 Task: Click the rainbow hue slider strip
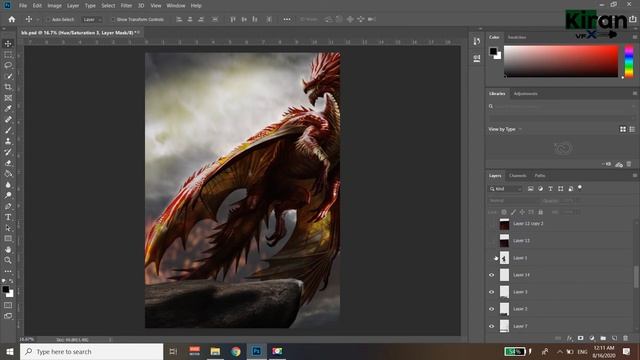coord(629,62)
